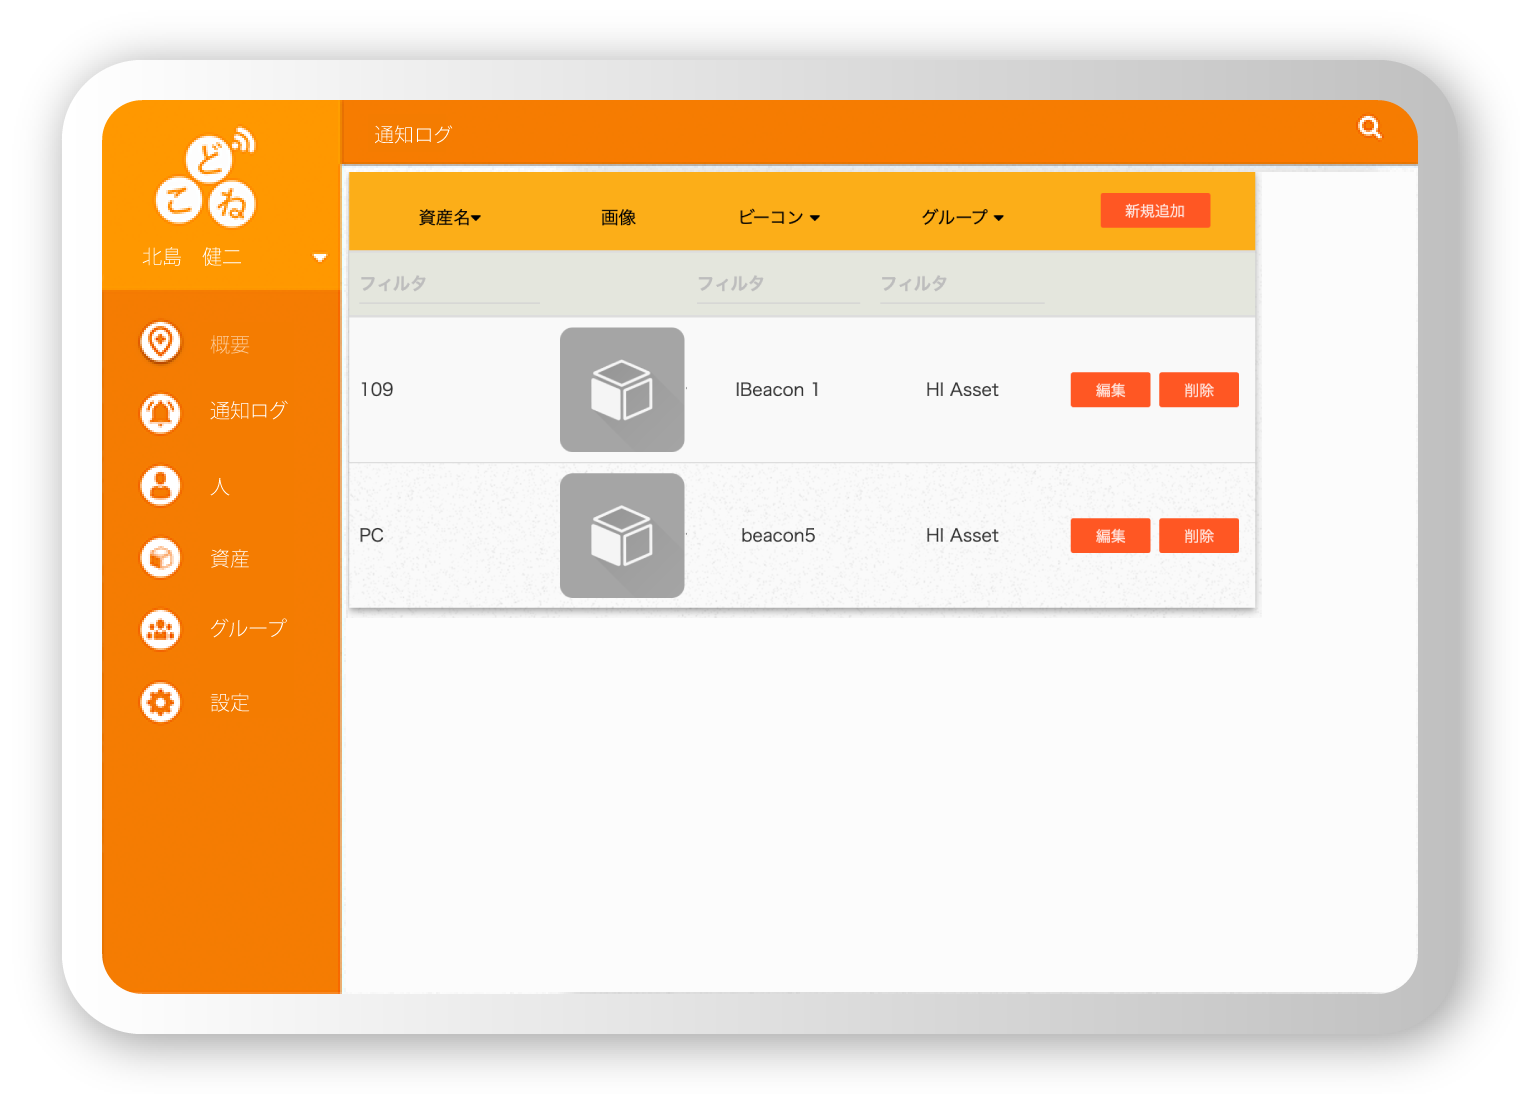
Task: Select the IBeacon 1 cell
Action: click(x=777, y=390)
